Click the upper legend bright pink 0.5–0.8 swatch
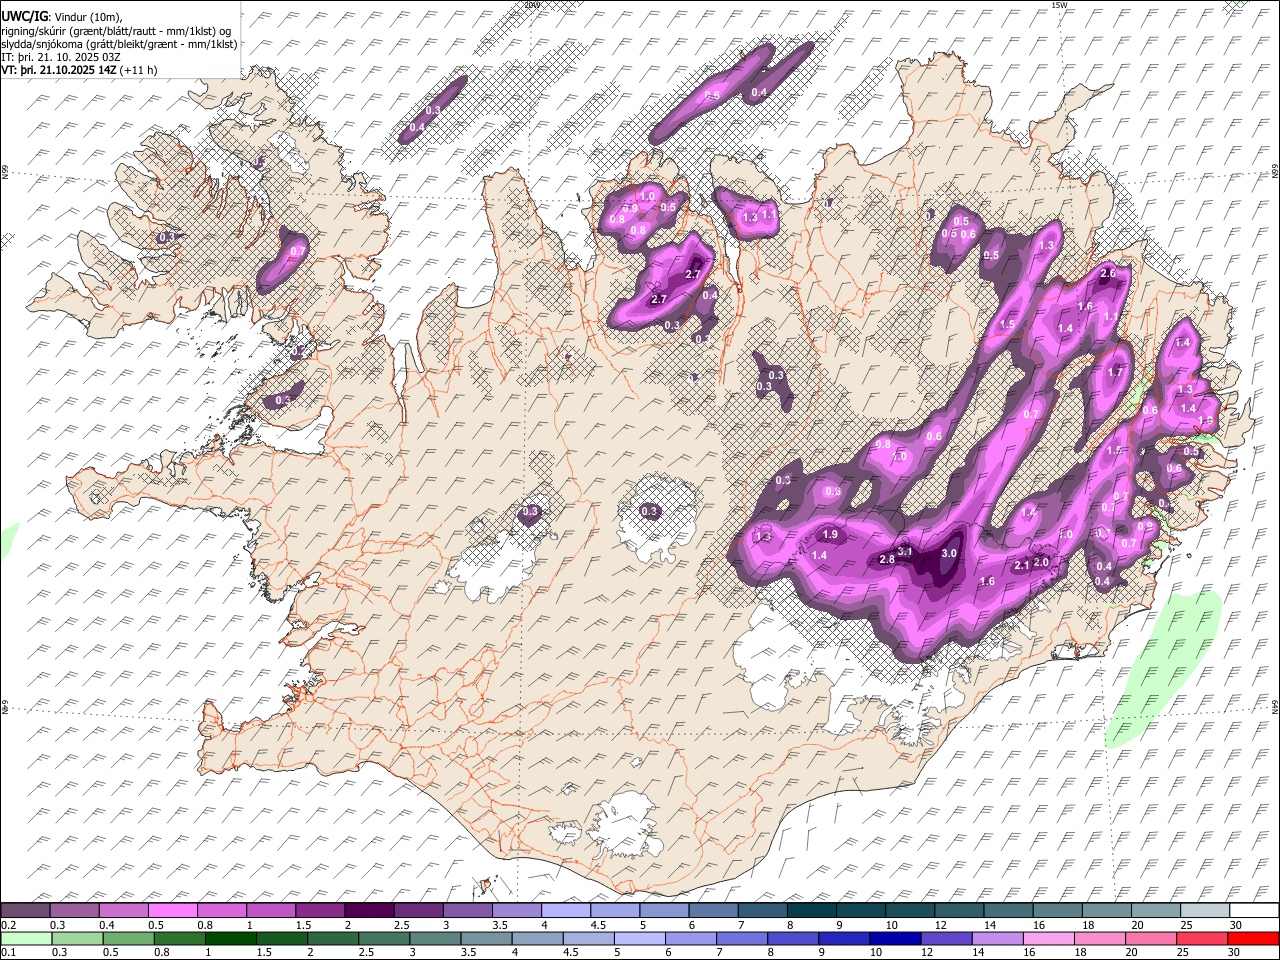This screenshot has width=1280, height=960. pyautogui.click(x=172, y=910)
